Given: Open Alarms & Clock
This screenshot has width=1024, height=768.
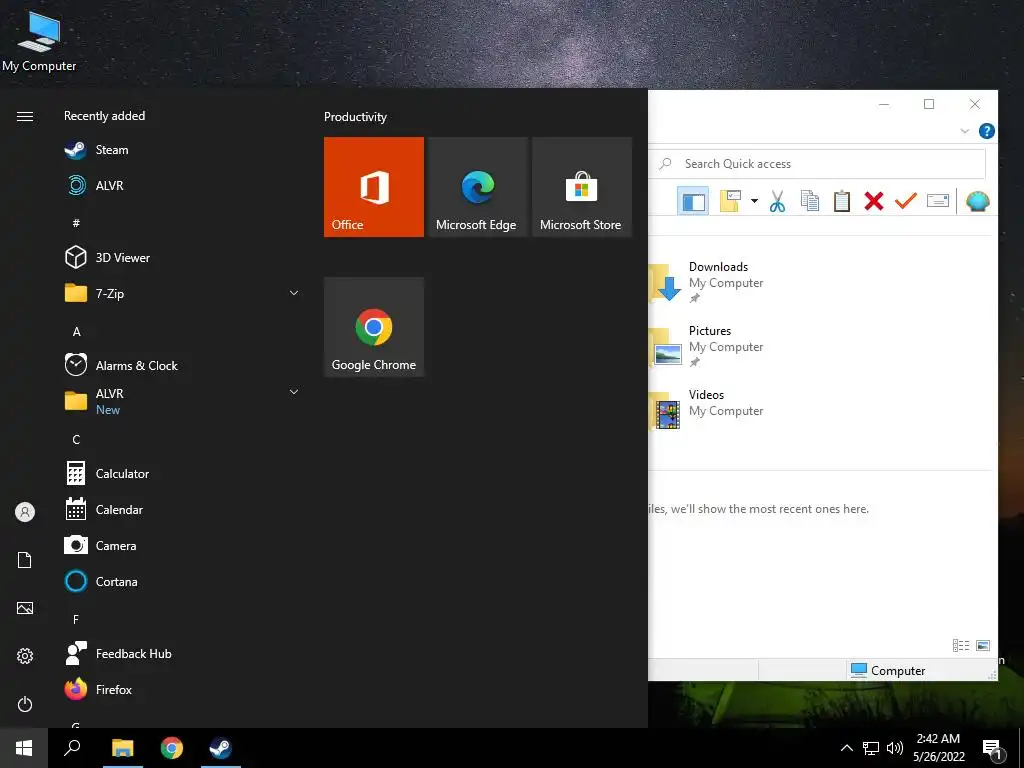Looking at the screenshot, I should 182,365.
